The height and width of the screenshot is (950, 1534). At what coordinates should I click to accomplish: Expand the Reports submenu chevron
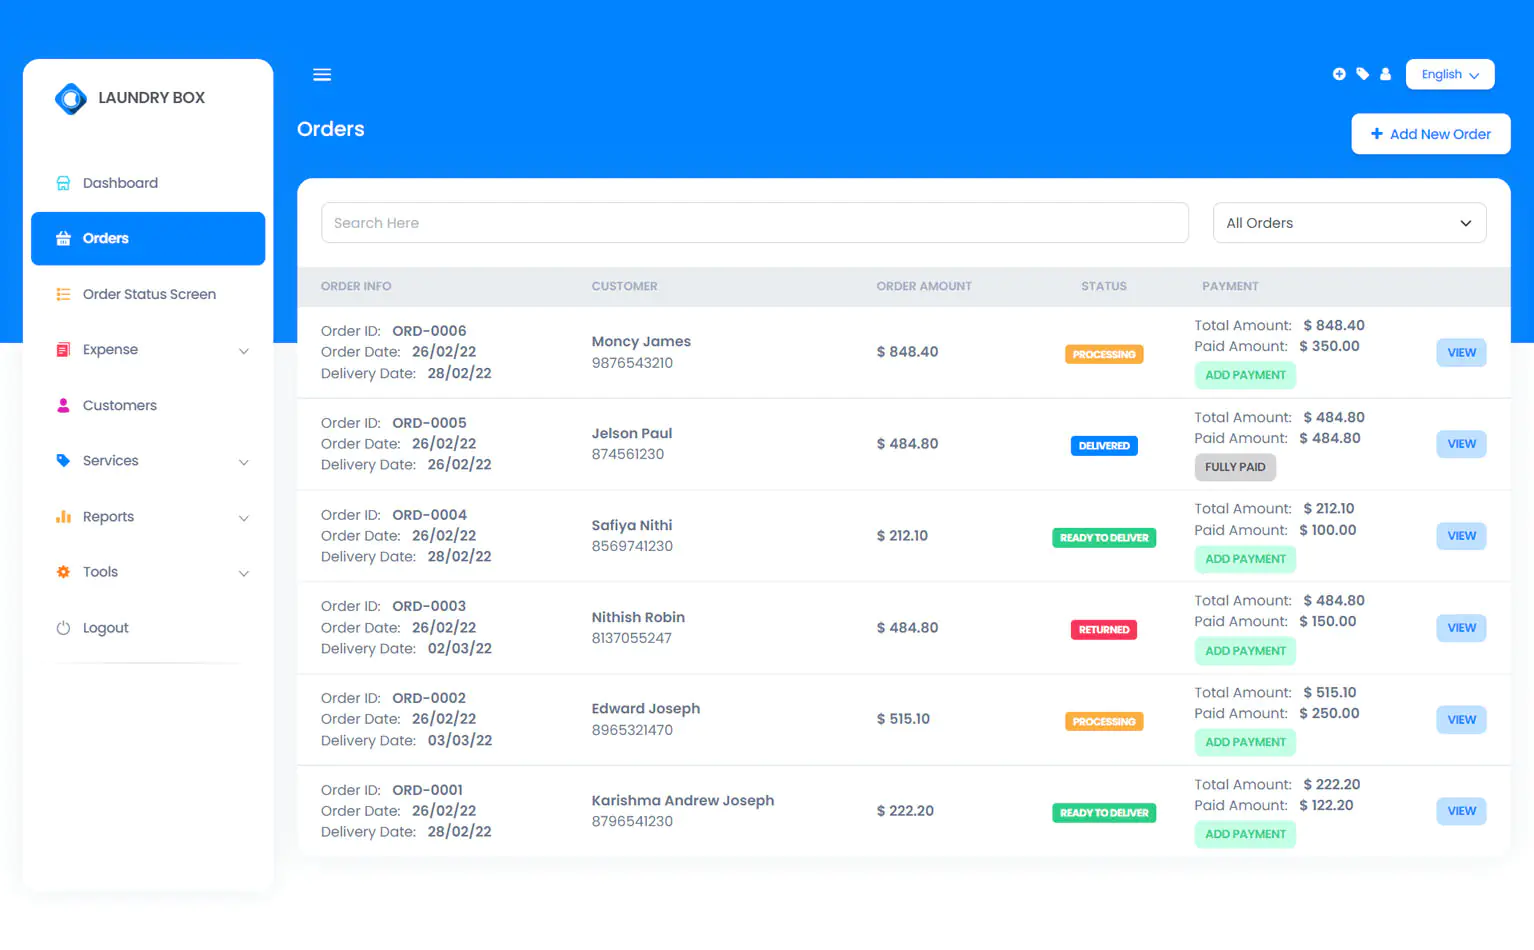click(x=244, y=518)
